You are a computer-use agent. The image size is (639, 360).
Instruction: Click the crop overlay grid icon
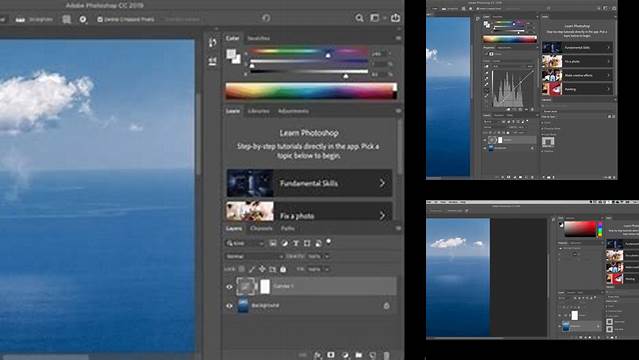coord(66,19)
